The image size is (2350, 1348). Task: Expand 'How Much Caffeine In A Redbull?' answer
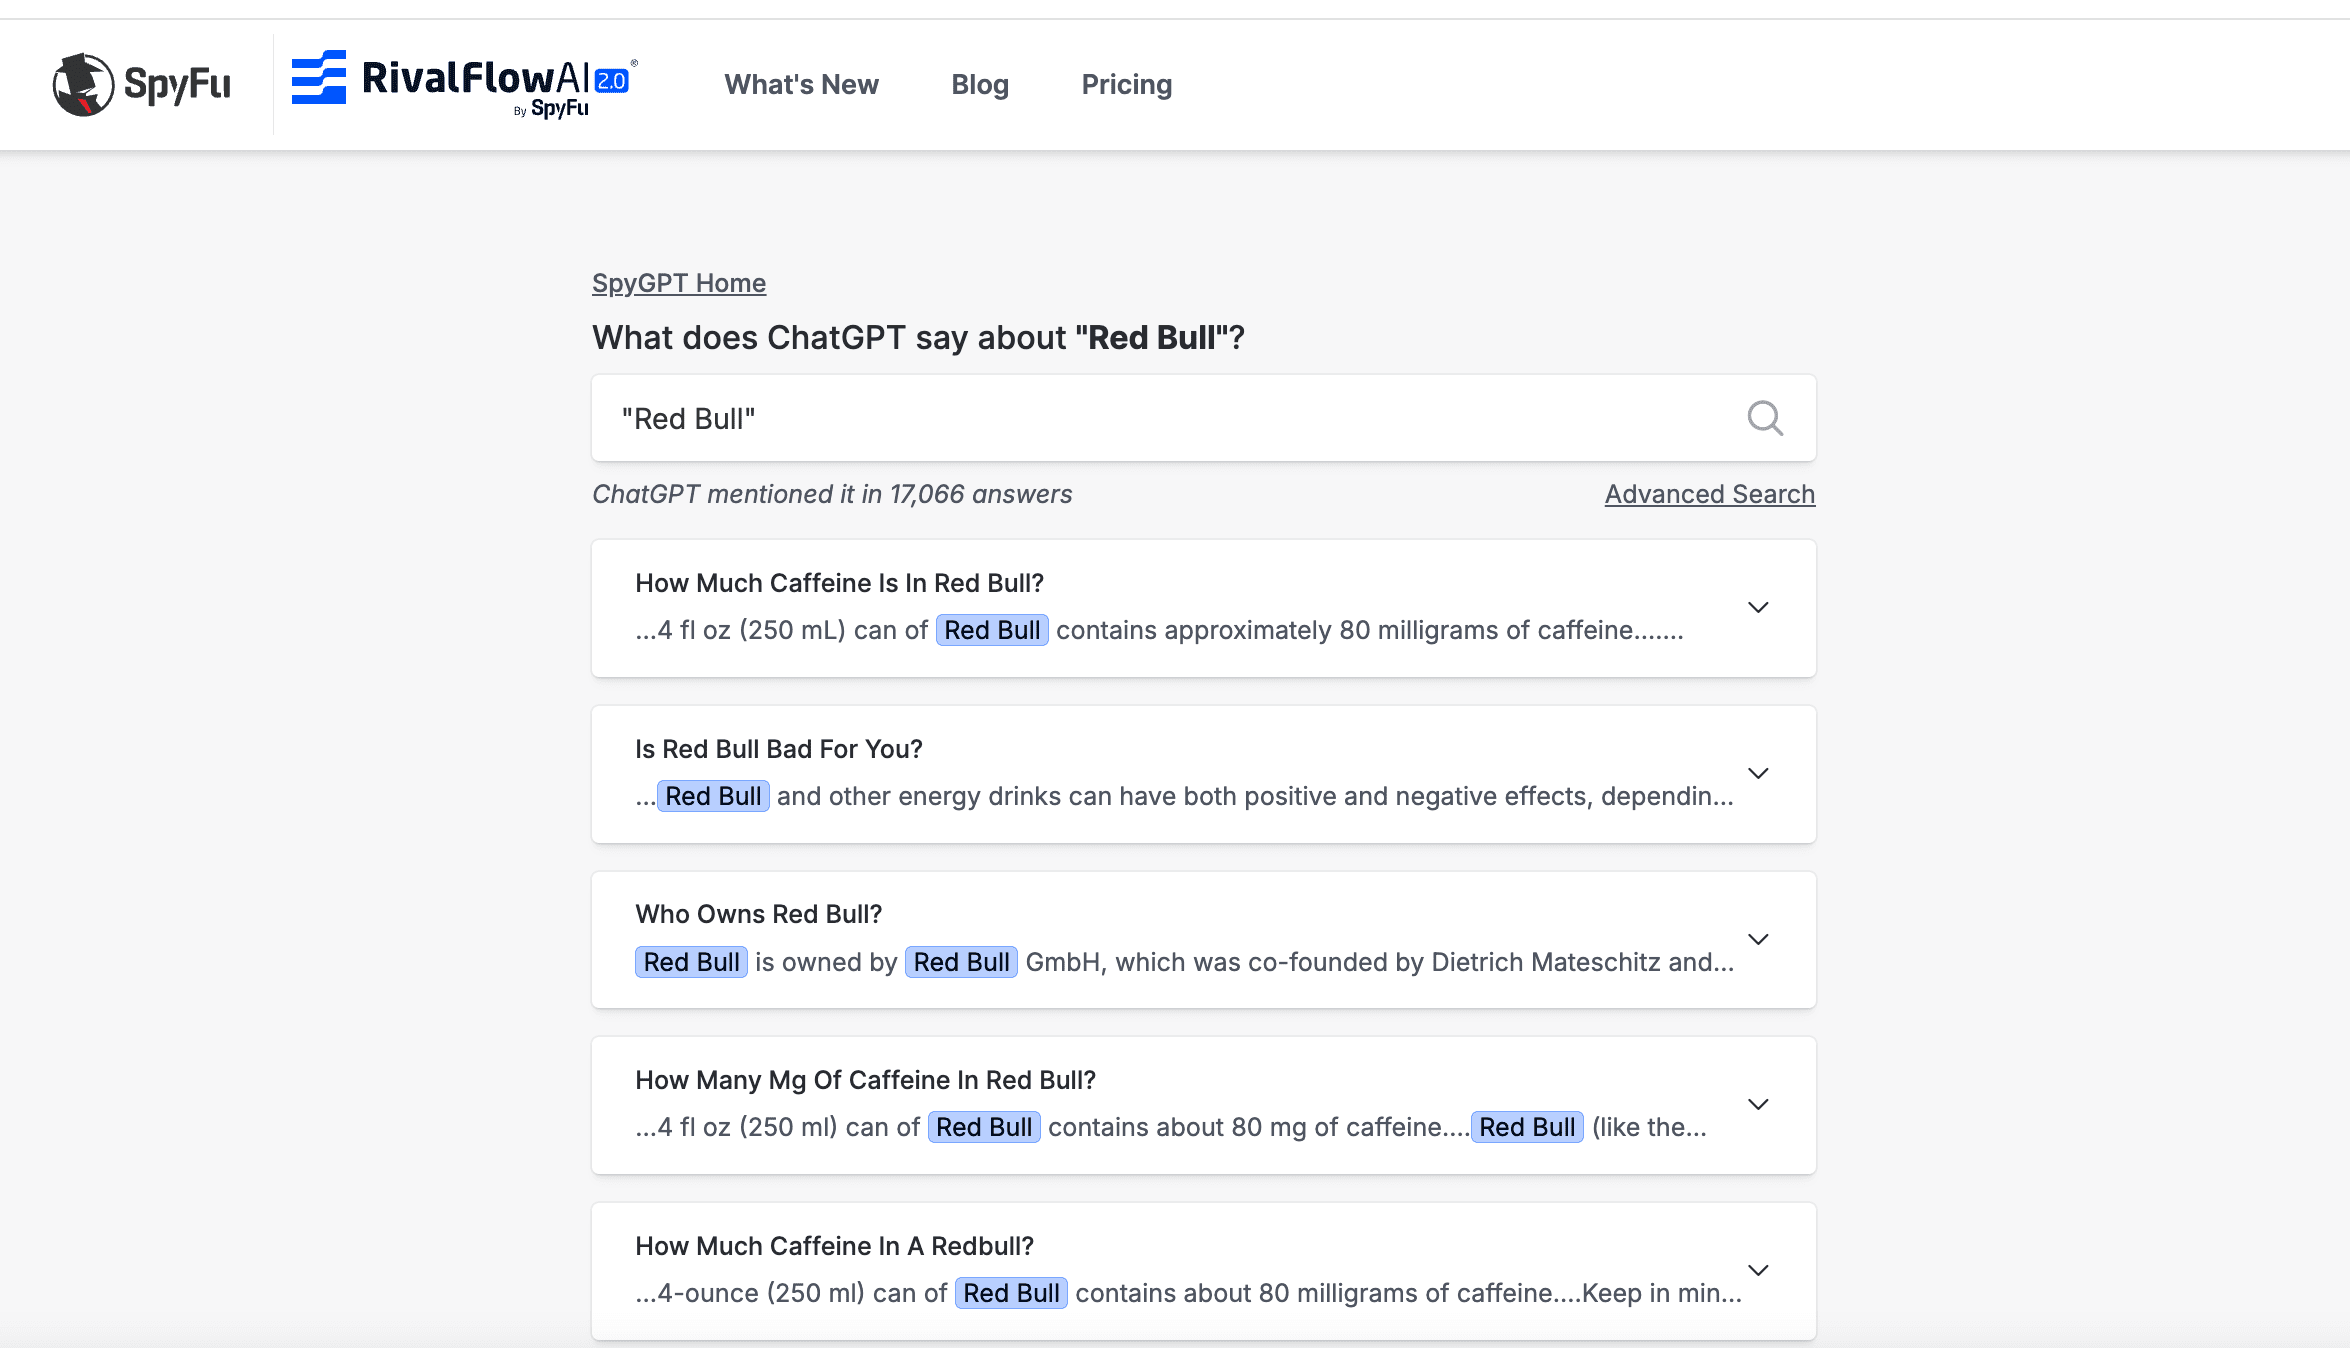coord(1759,1270)
